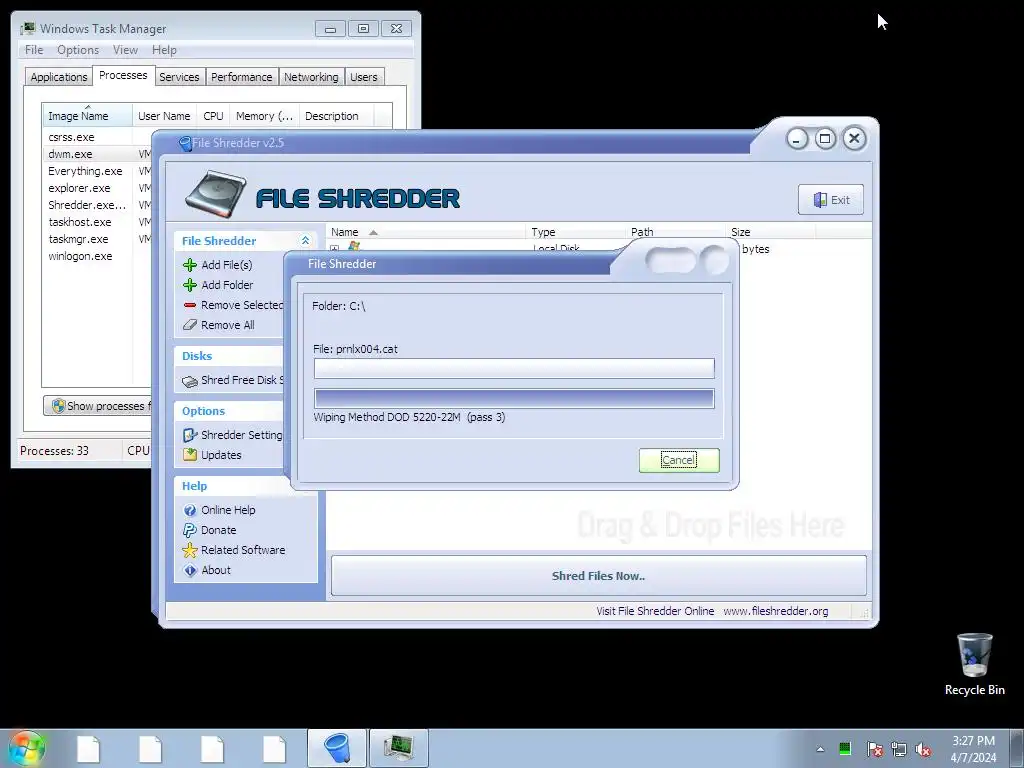The image size is (1024, 768).
Task: Sort Task Manager by Image Name column
Action: coord(87,116)
